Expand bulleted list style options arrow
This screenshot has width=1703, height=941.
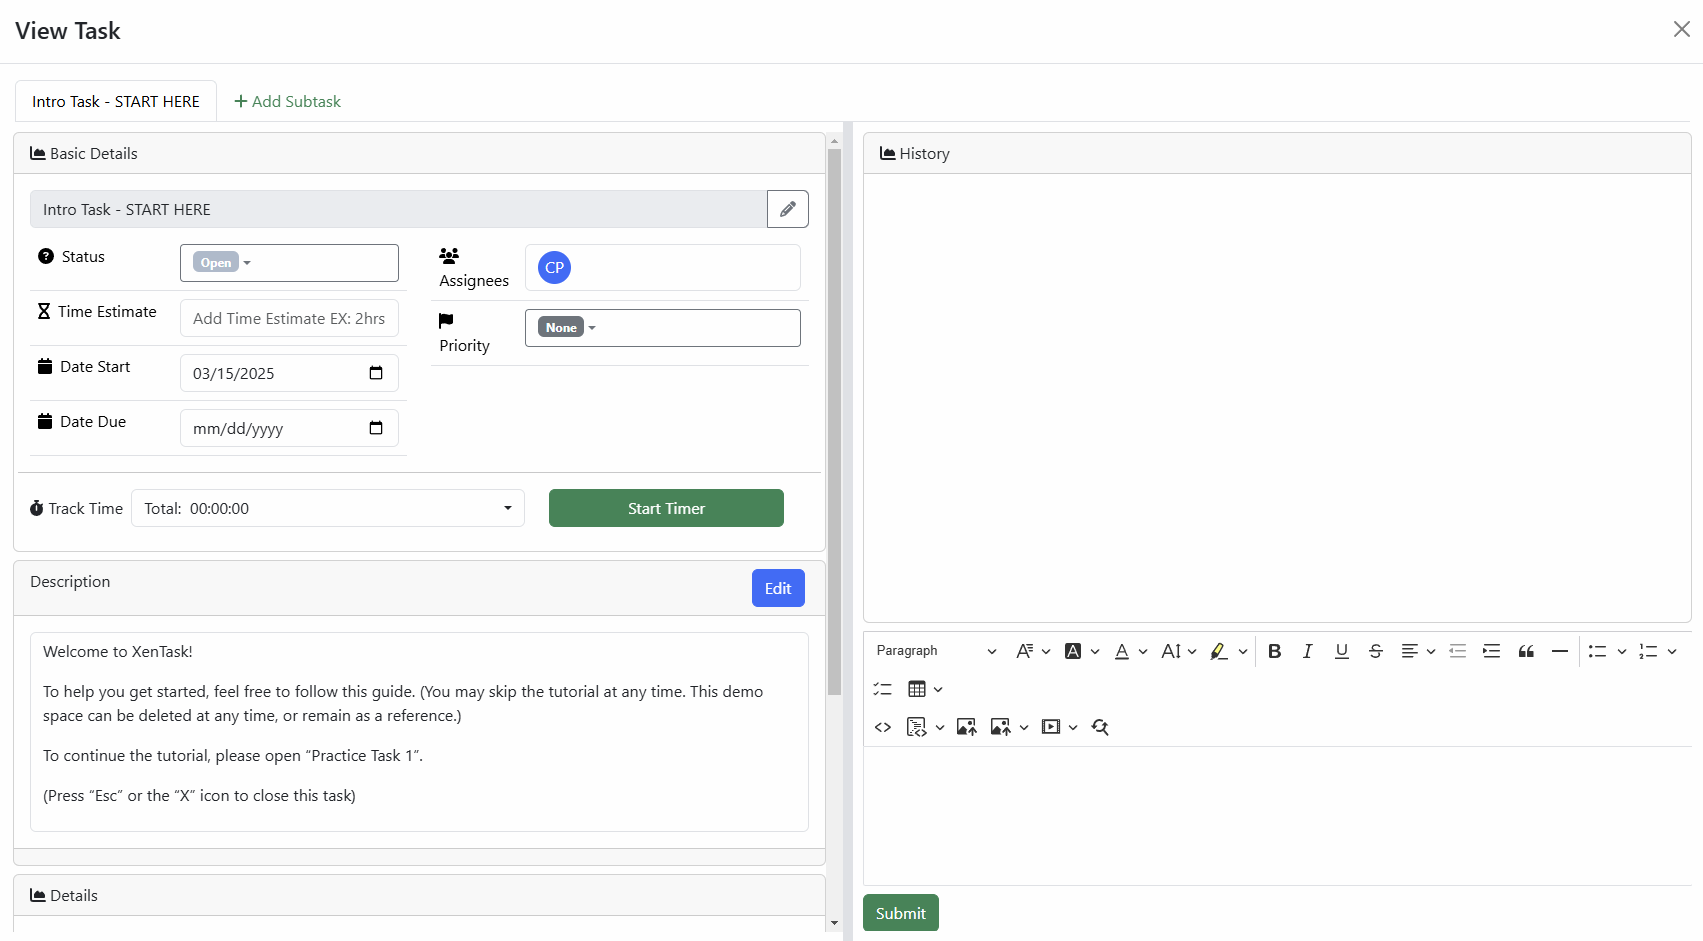click(1622, 651)
